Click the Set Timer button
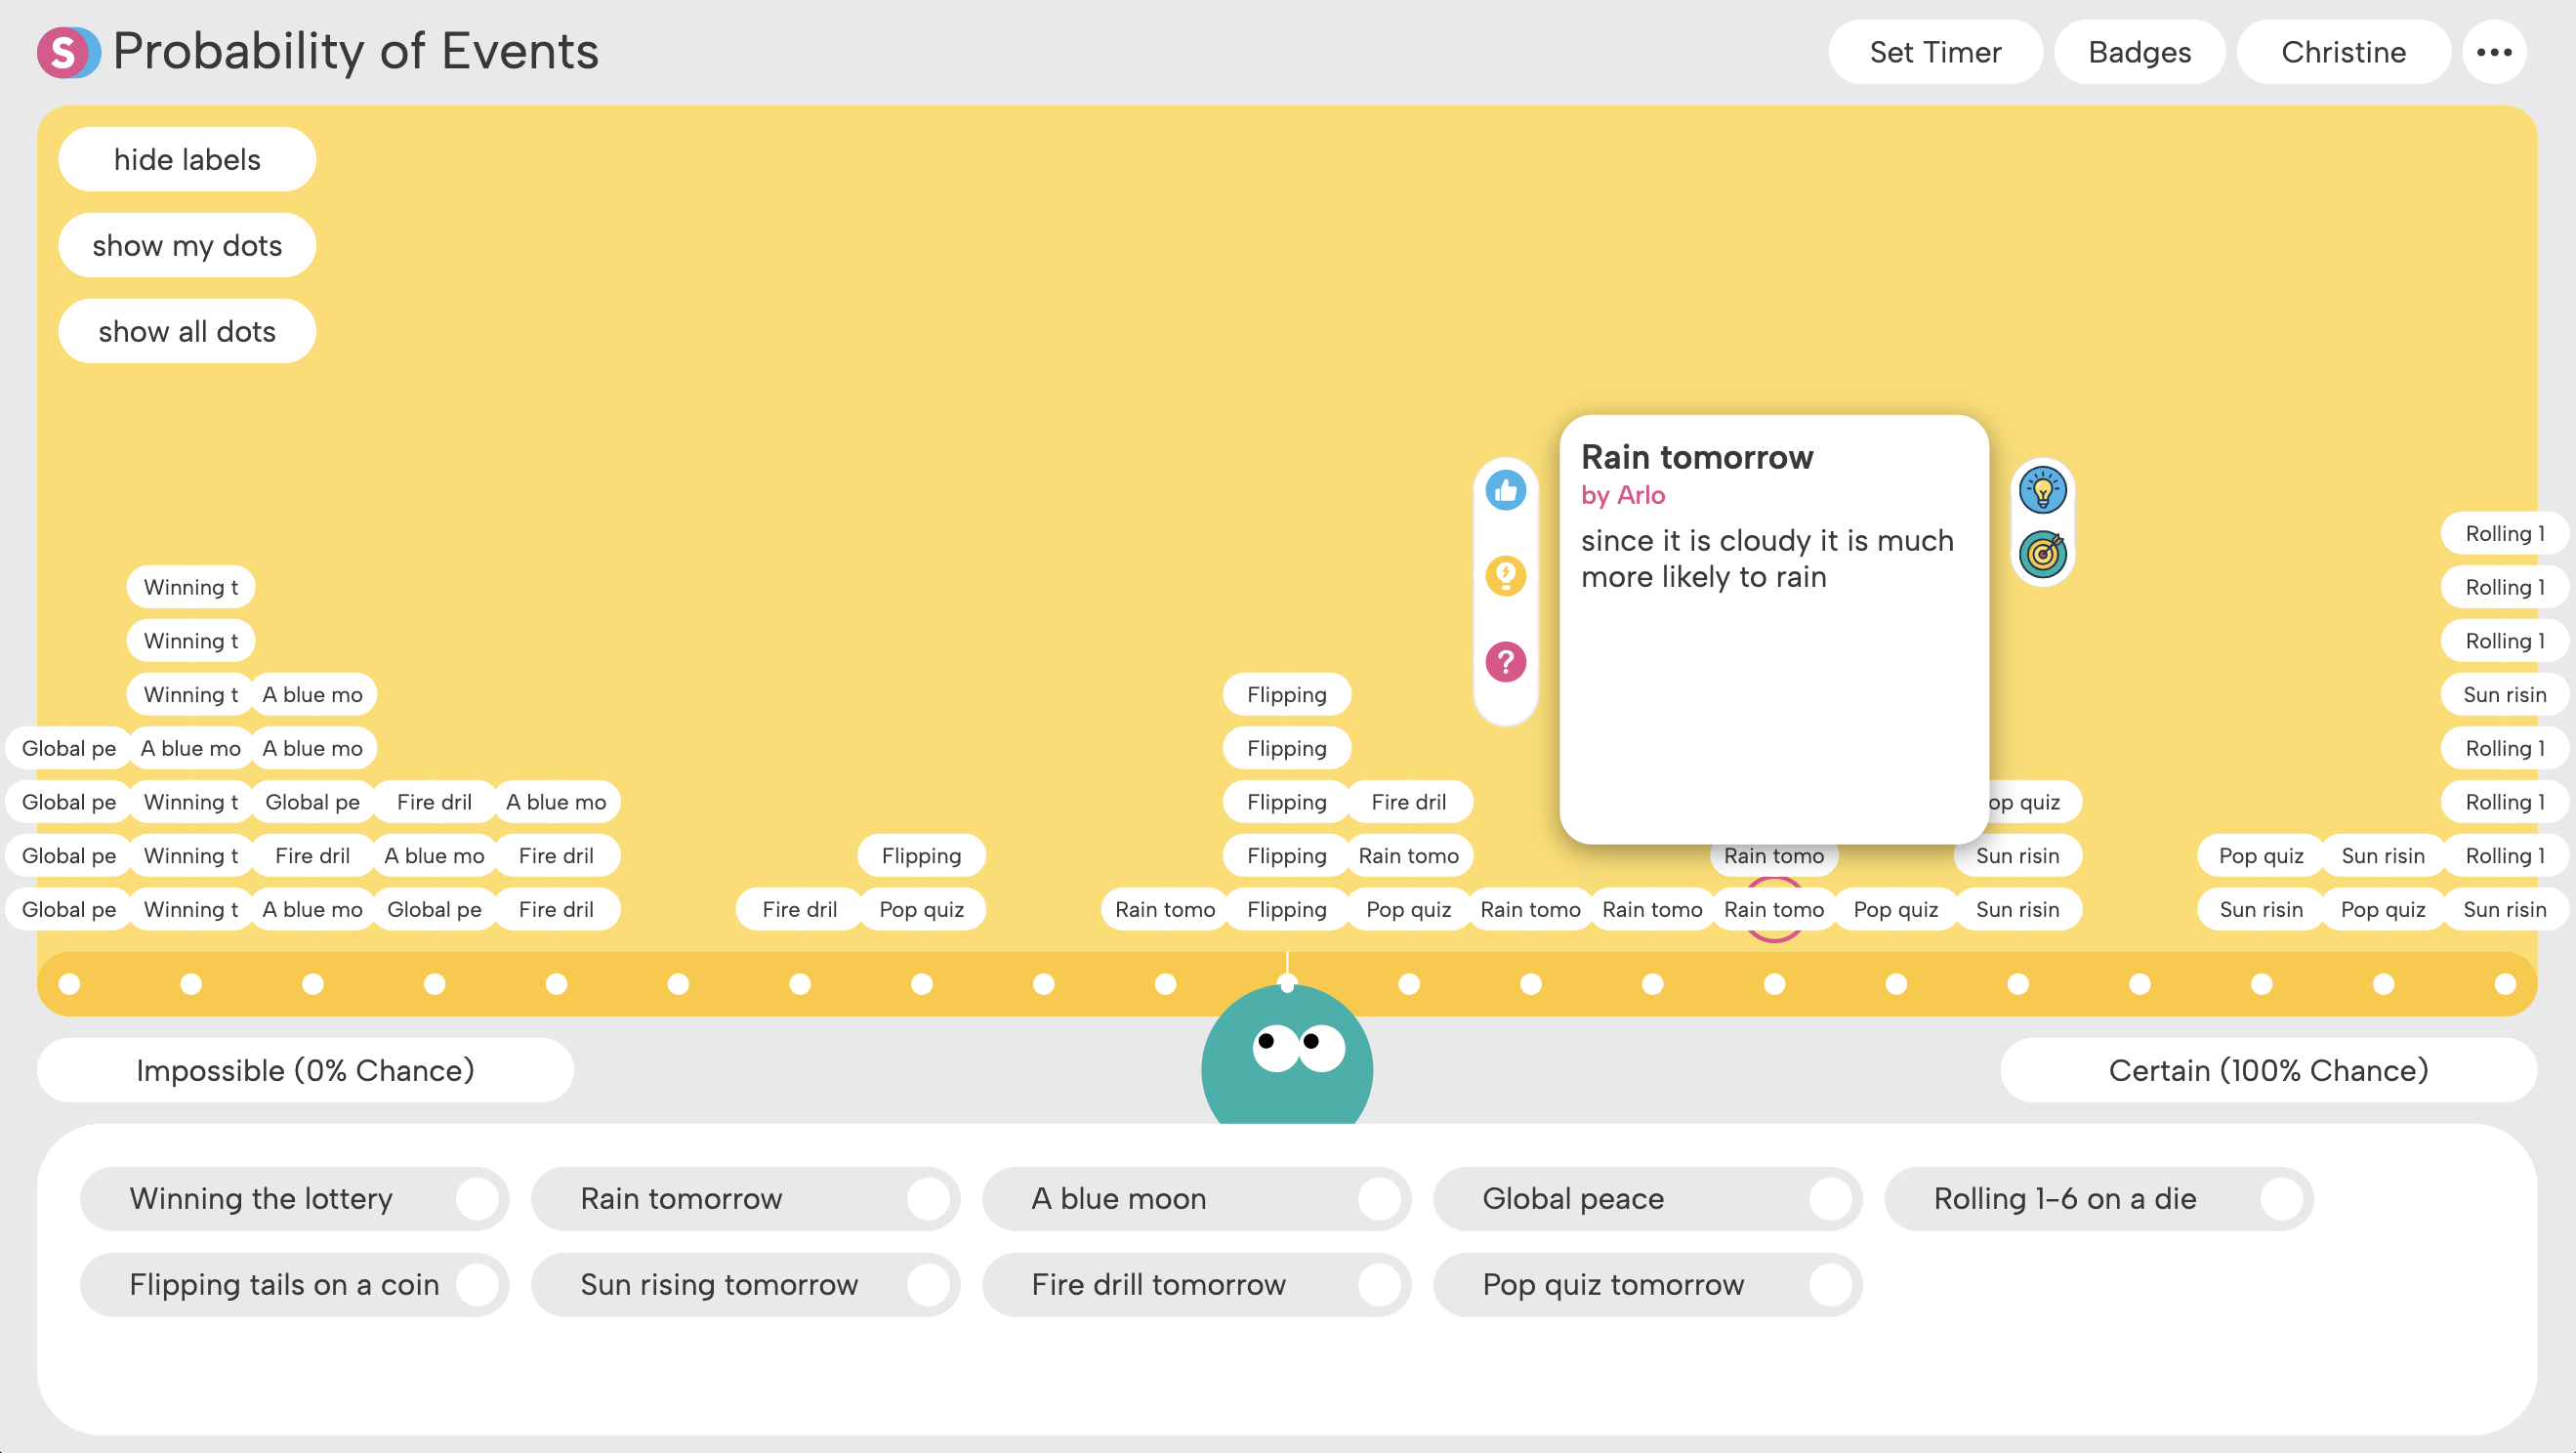2576x1453 pixels. 1935,52
